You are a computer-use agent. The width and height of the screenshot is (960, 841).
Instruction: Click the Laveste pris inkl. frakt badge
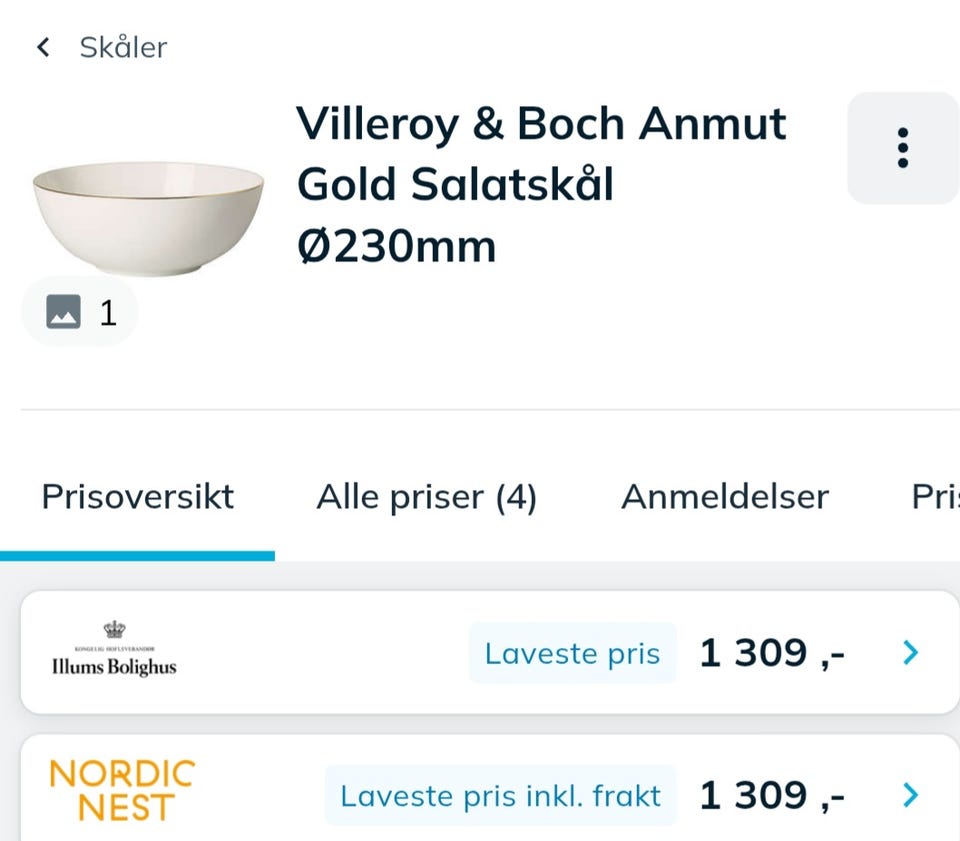click(x=499, y=795)
